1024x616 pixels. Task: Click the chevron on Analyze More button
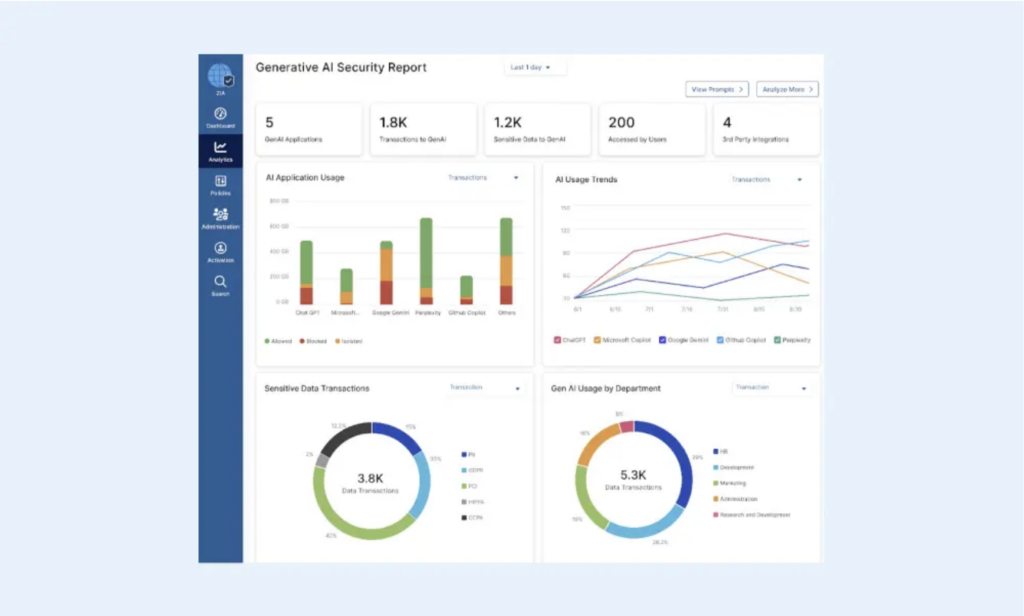click(812, 89)
